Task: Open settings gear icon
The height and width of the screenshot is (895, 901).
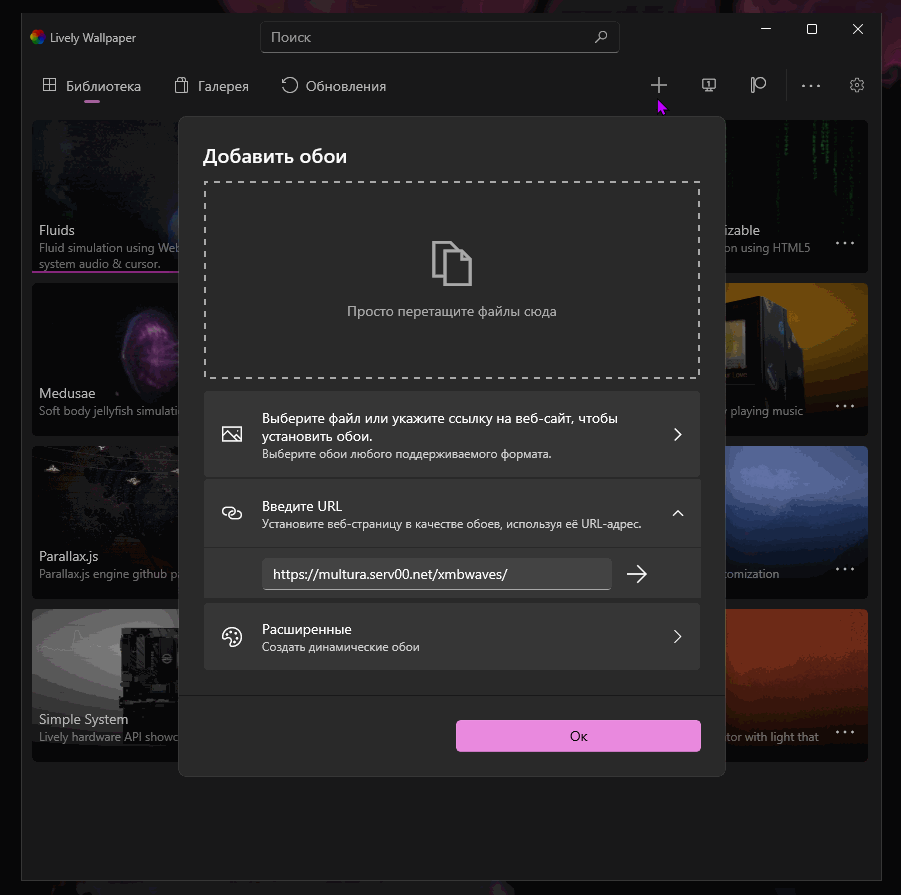Action: tap(857, 86)
